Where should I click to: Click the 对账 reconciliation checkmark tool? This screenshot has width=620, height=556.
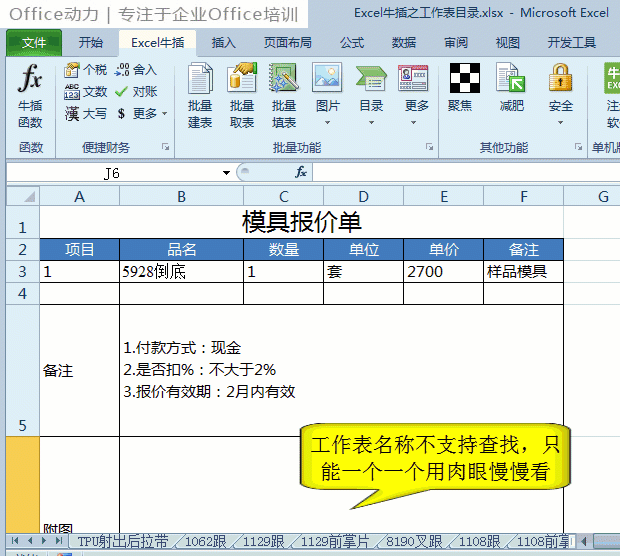(136, 92)
